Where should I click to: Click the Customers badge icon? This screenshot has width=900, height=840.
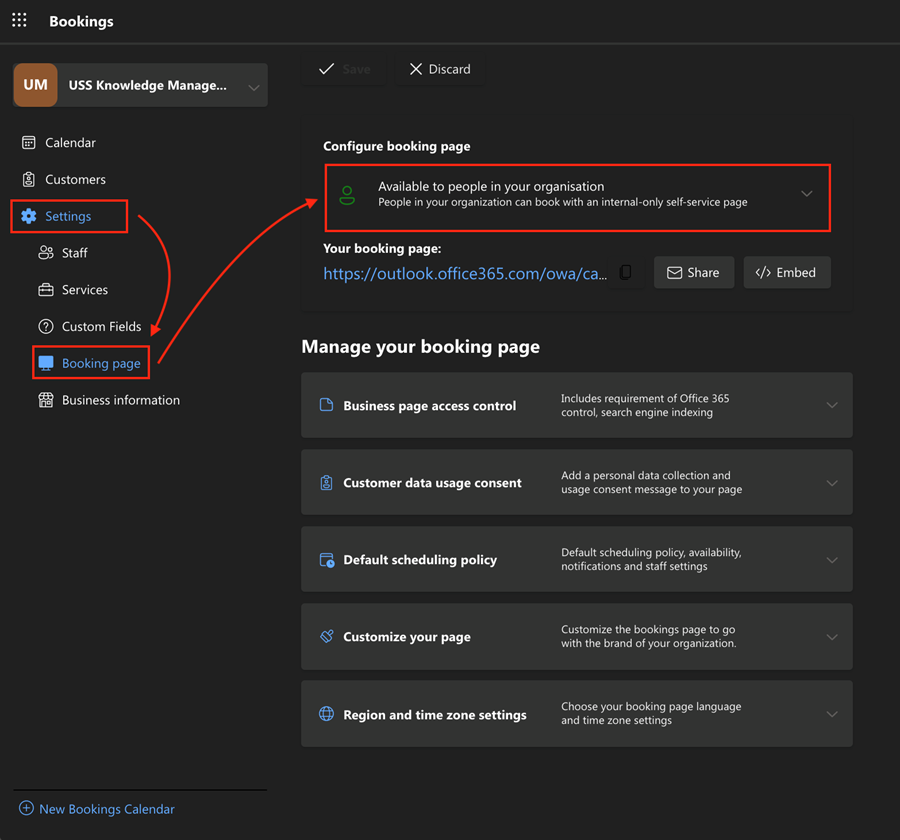pyautogui.click(x=29, y=179)
